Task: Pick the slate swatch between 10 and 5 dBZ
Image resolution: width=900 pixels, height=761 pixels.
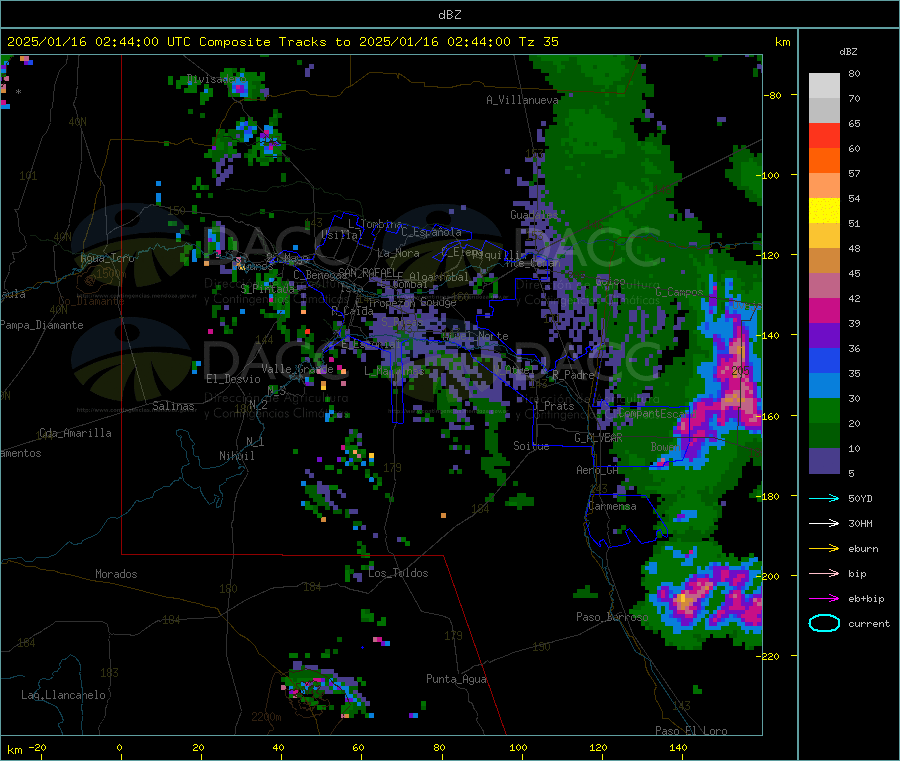Action: coord(824,461)
